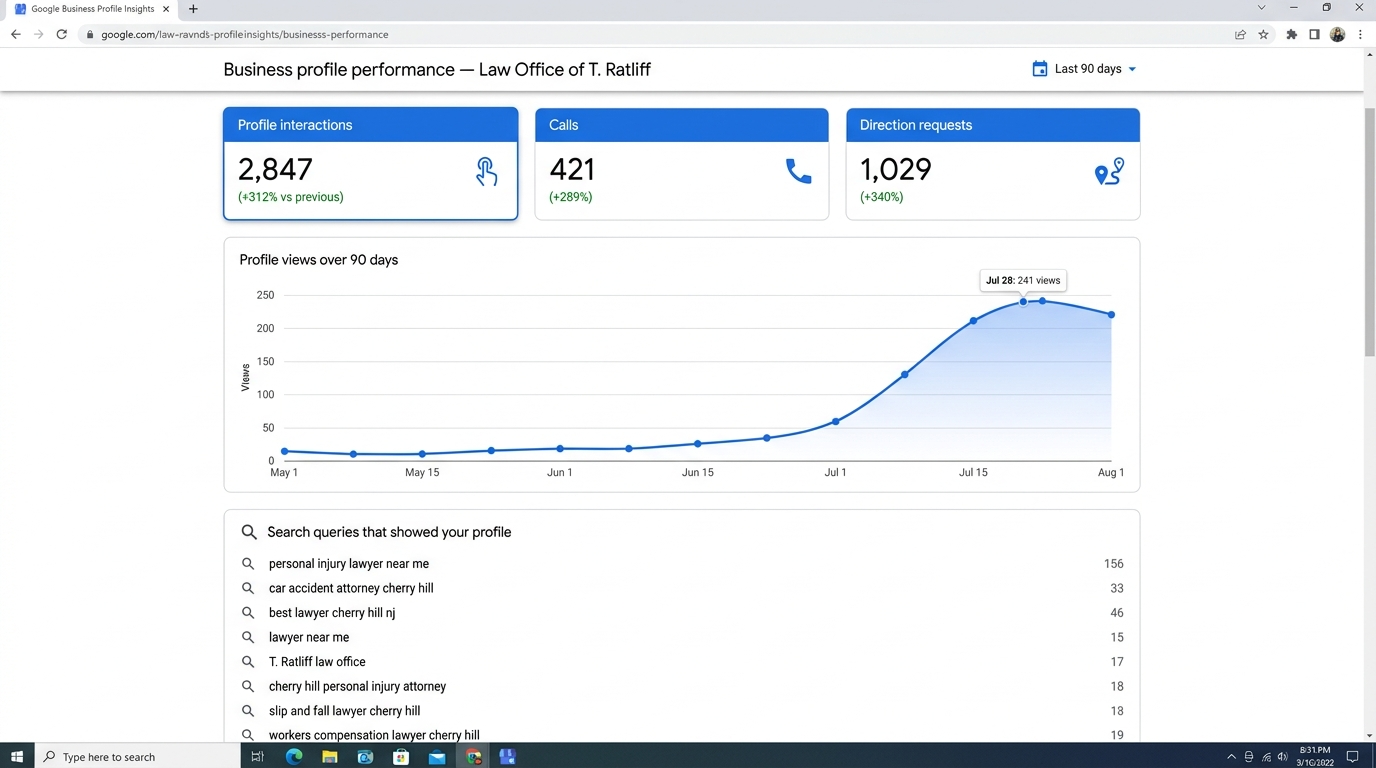1376x768 pixels.
Task: Open the tab search chevron in title bar
Action: coord(1261,8)
